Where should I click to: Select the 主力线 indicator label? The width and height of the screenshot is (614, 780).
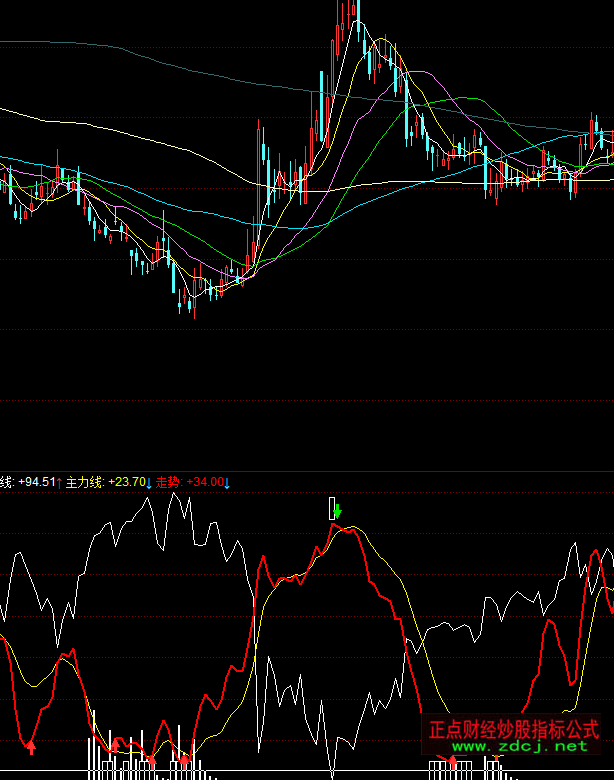[x=84, y=483]
